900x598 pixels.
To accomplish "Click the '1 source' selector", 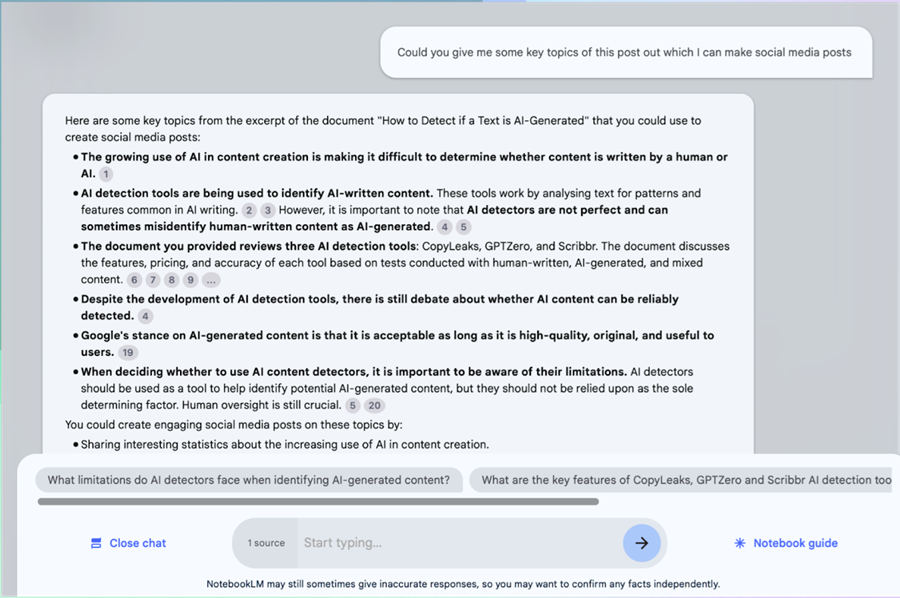I will (266, 543).
